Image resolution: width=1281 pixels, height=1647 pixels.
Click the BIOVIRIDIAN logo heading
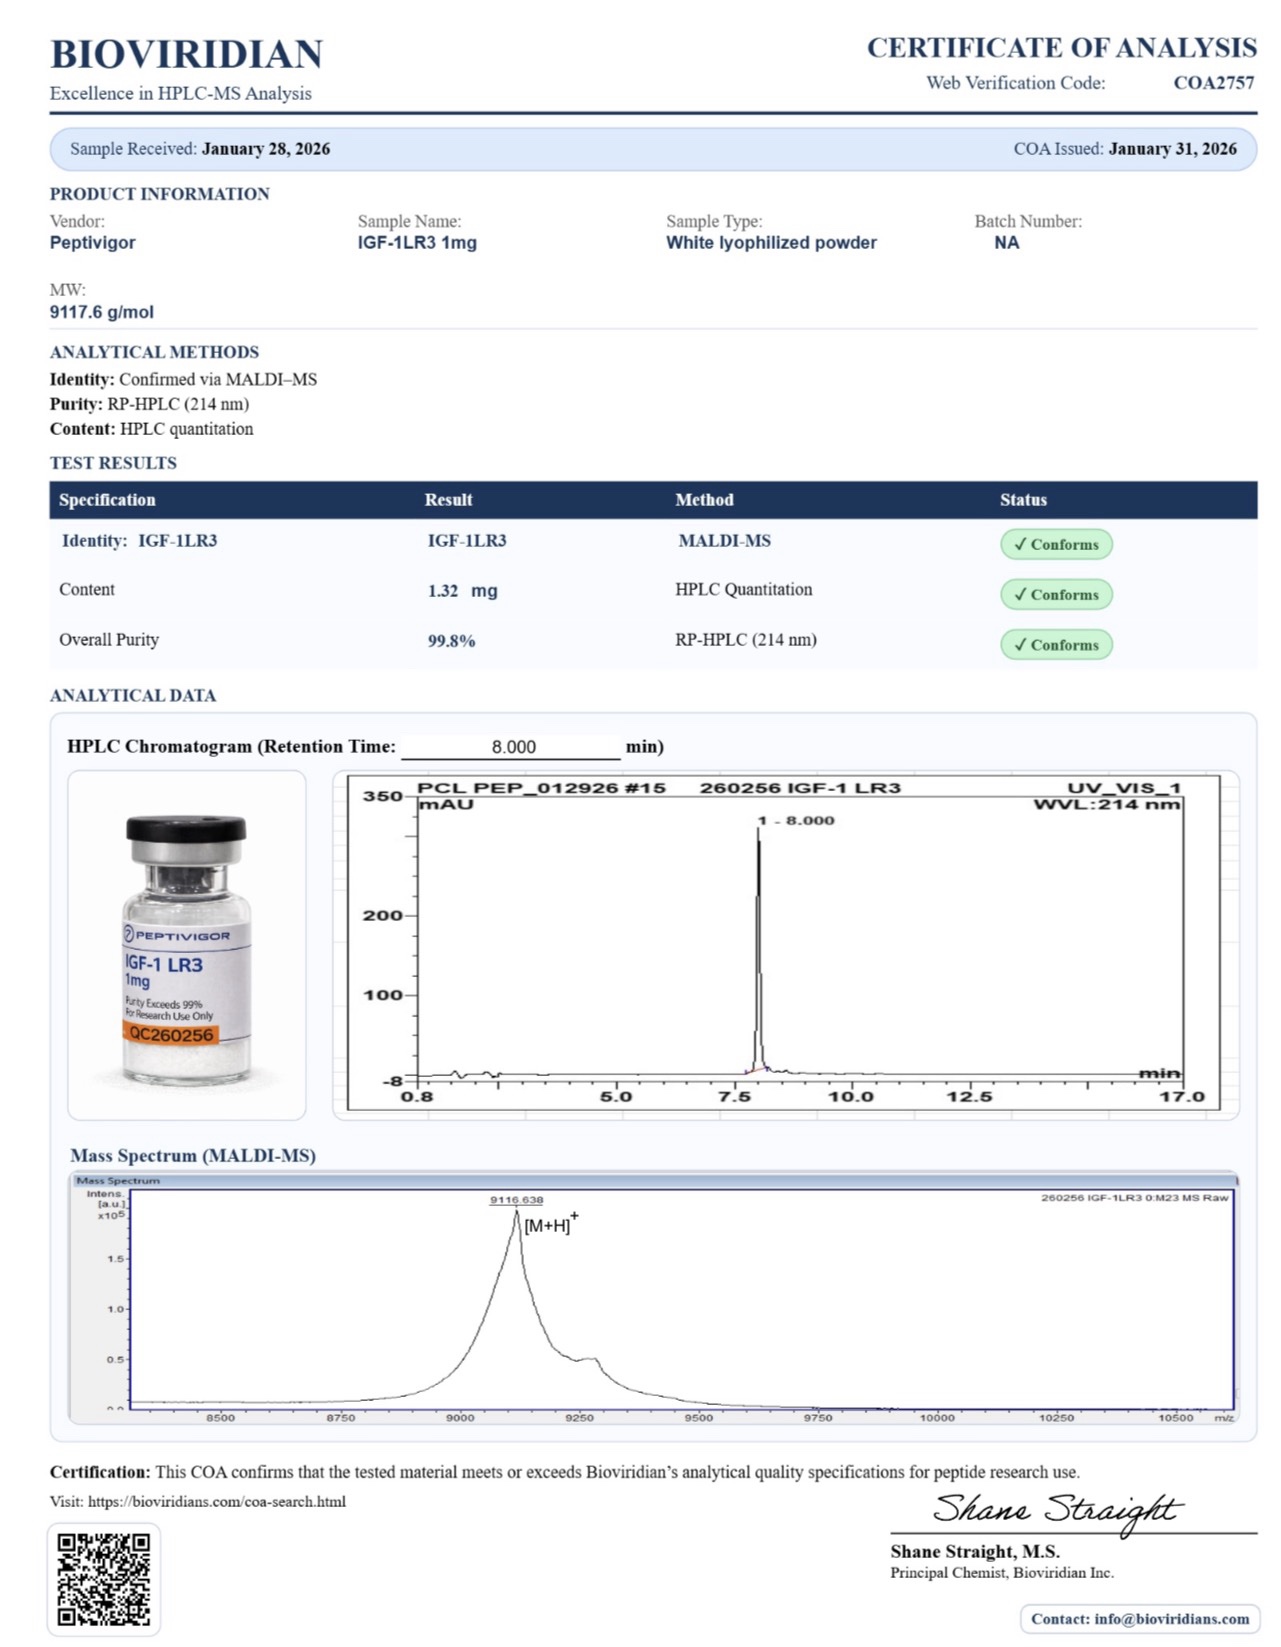pyautogui.click(x=186, y=54)
